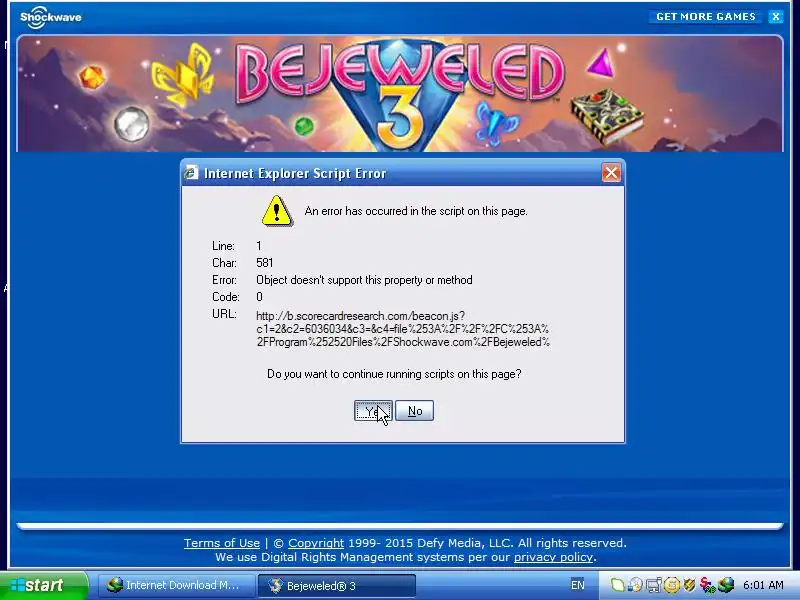Viewport: 800px width, 600px height.
Task: Click the red S tray icon
Action: [708, 585]
